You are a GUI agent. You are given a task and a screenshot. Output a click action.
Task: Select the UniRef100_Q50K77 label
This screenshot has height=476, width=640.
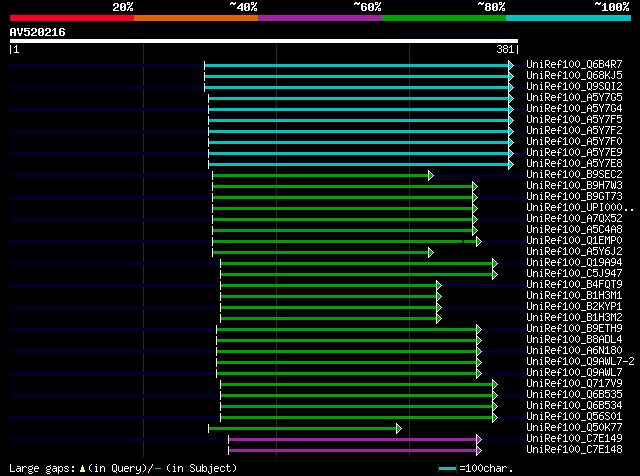tap(574, 428)
